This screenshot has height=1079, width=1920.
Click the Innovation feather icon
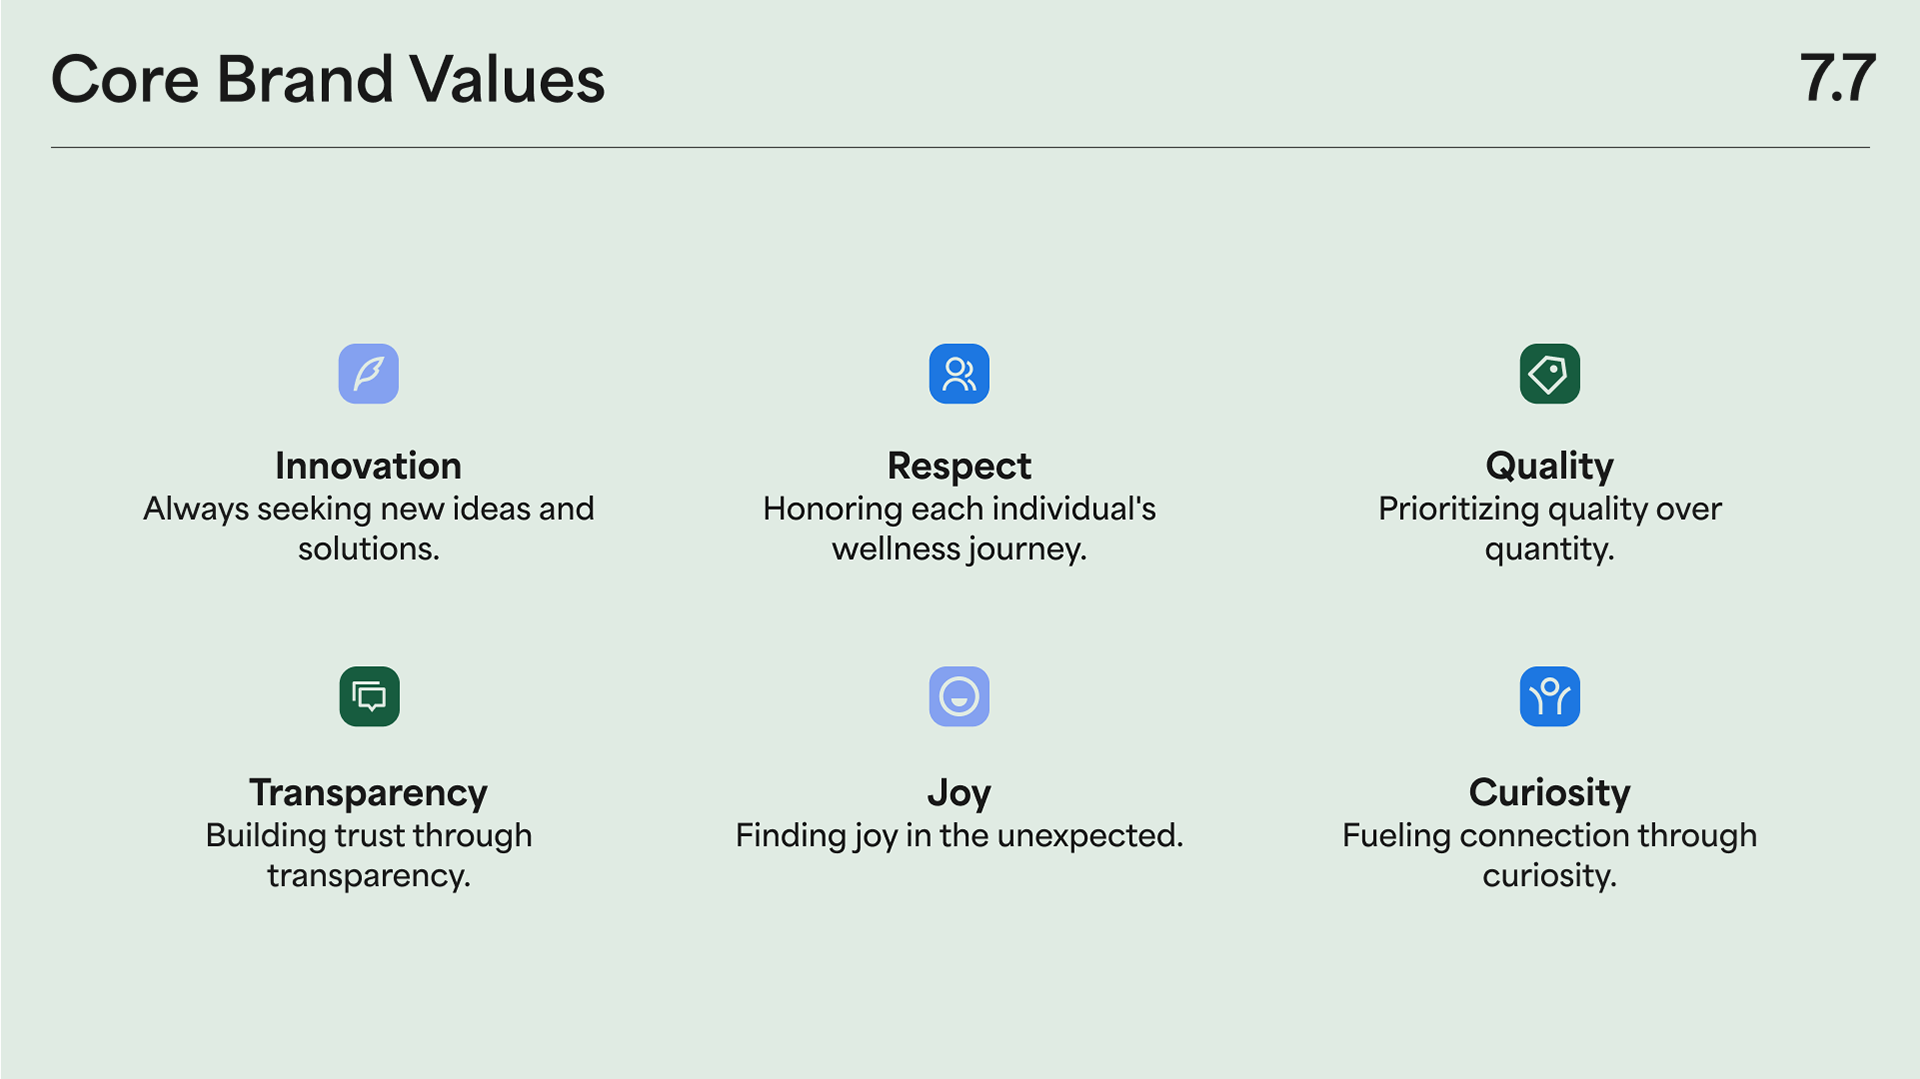click(x=368, y=374)
